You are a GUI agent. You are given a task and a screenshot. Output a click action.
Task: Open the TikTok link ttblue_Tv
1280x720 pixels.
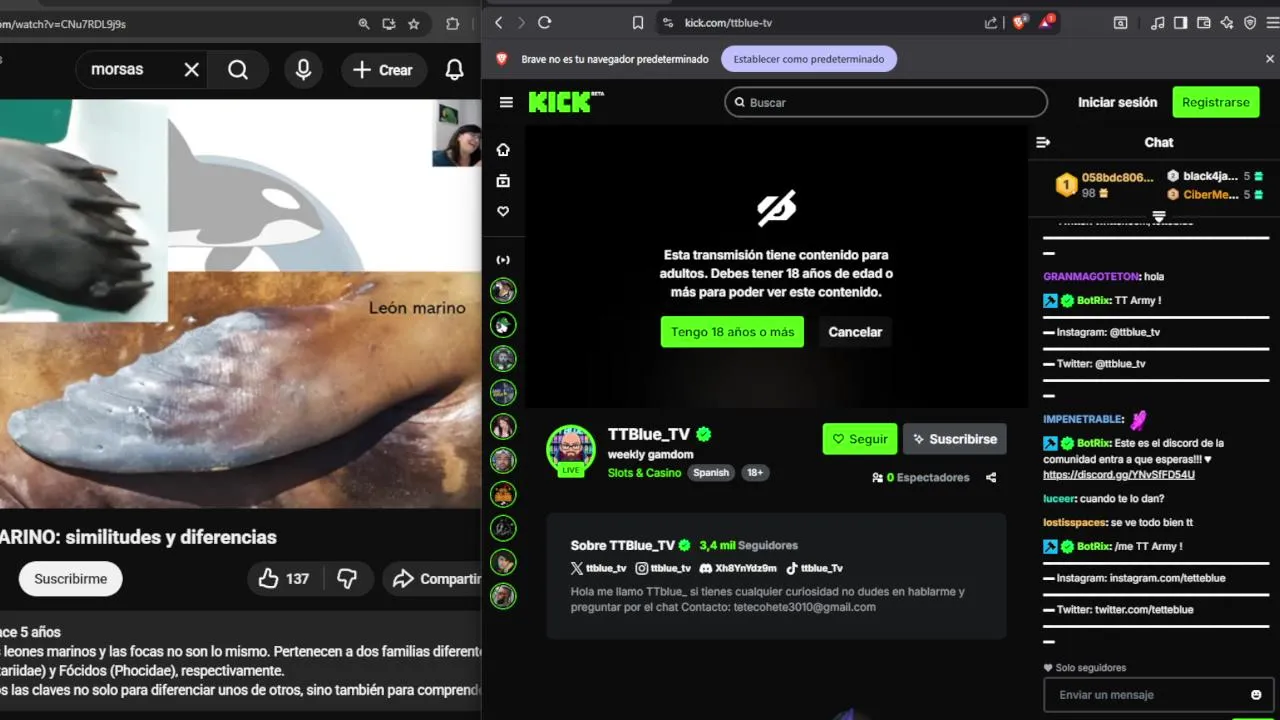[814, 568]
